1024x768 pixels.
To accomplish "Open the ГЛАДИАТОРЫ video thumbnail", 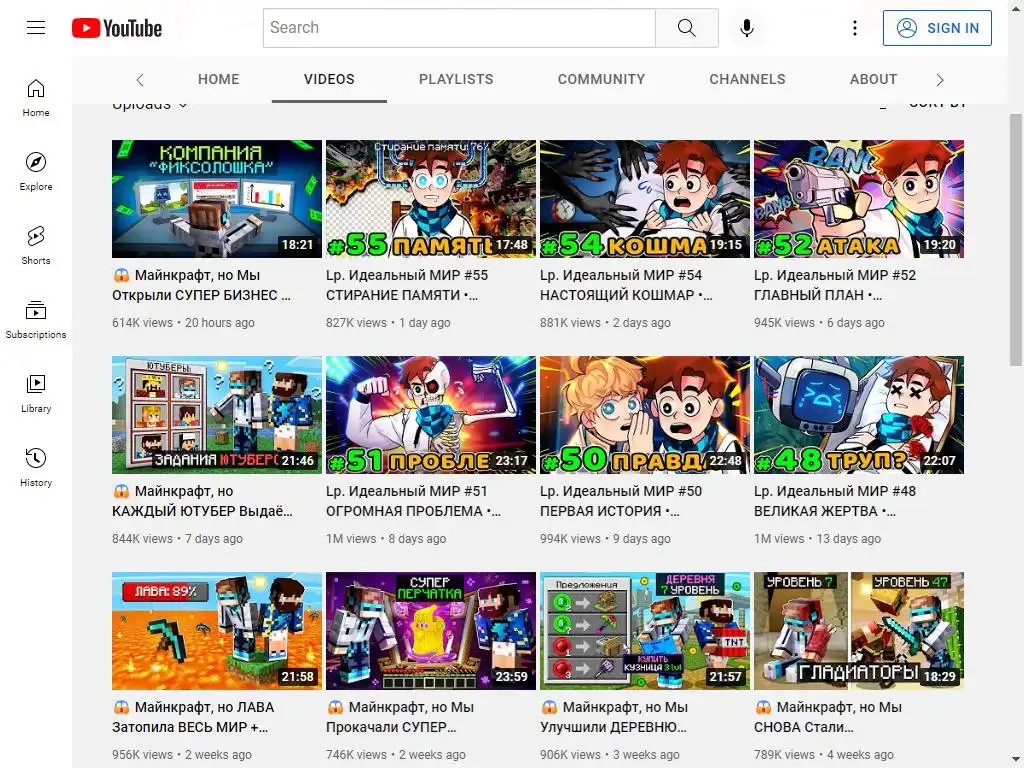I will pos(859,631).
